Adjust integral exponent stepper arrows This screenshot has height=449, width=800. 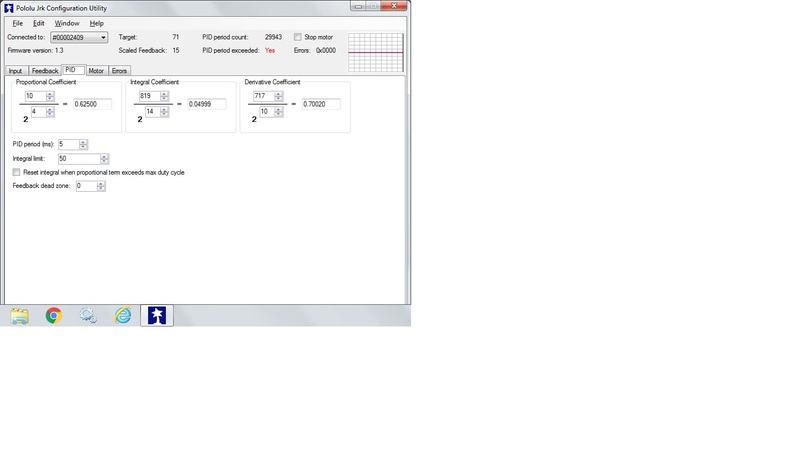click(164, 112)
